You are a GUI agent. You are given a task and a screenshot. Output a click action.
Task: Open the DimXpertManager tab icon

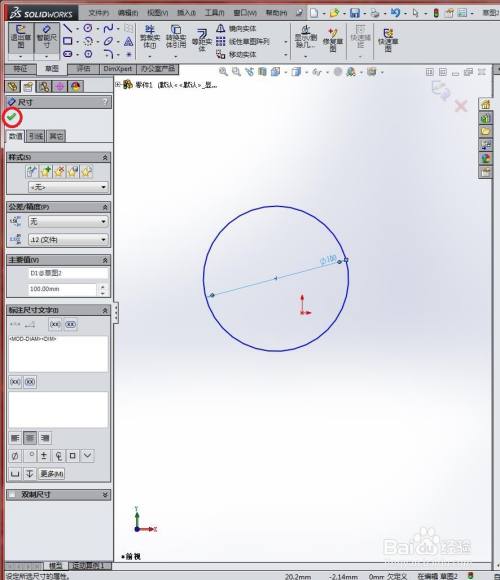60,87
